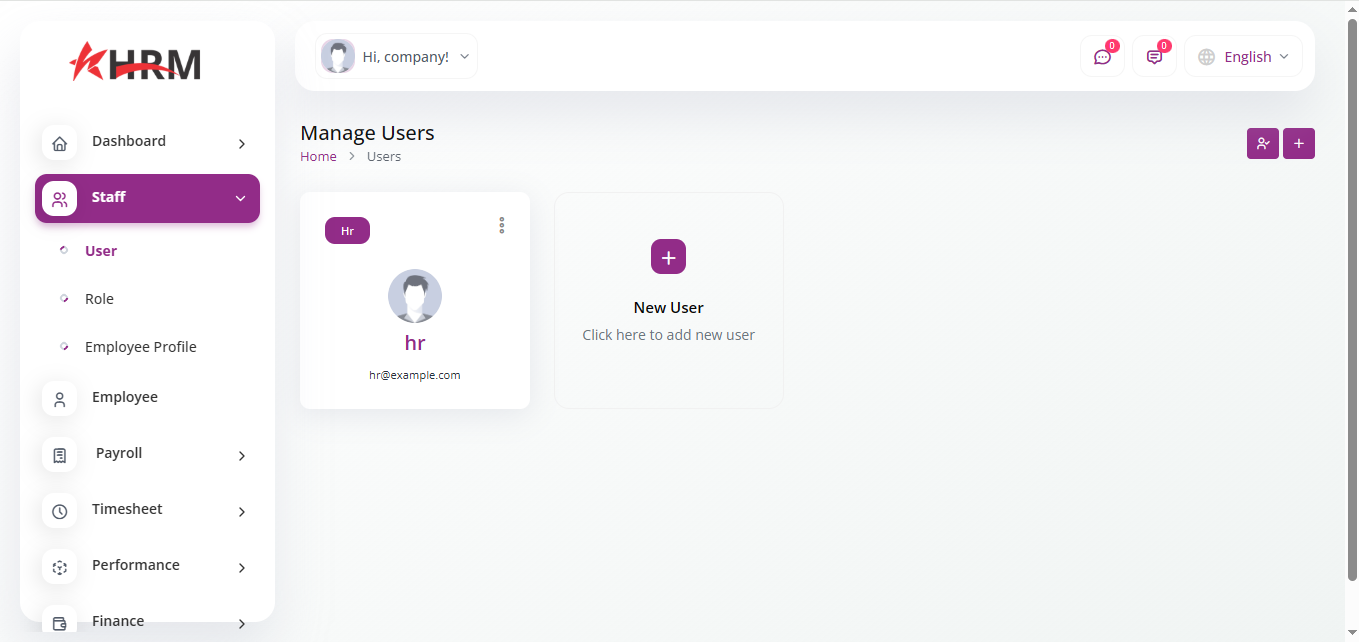Open the three-dot menu on hr card

tap(501, 226)
